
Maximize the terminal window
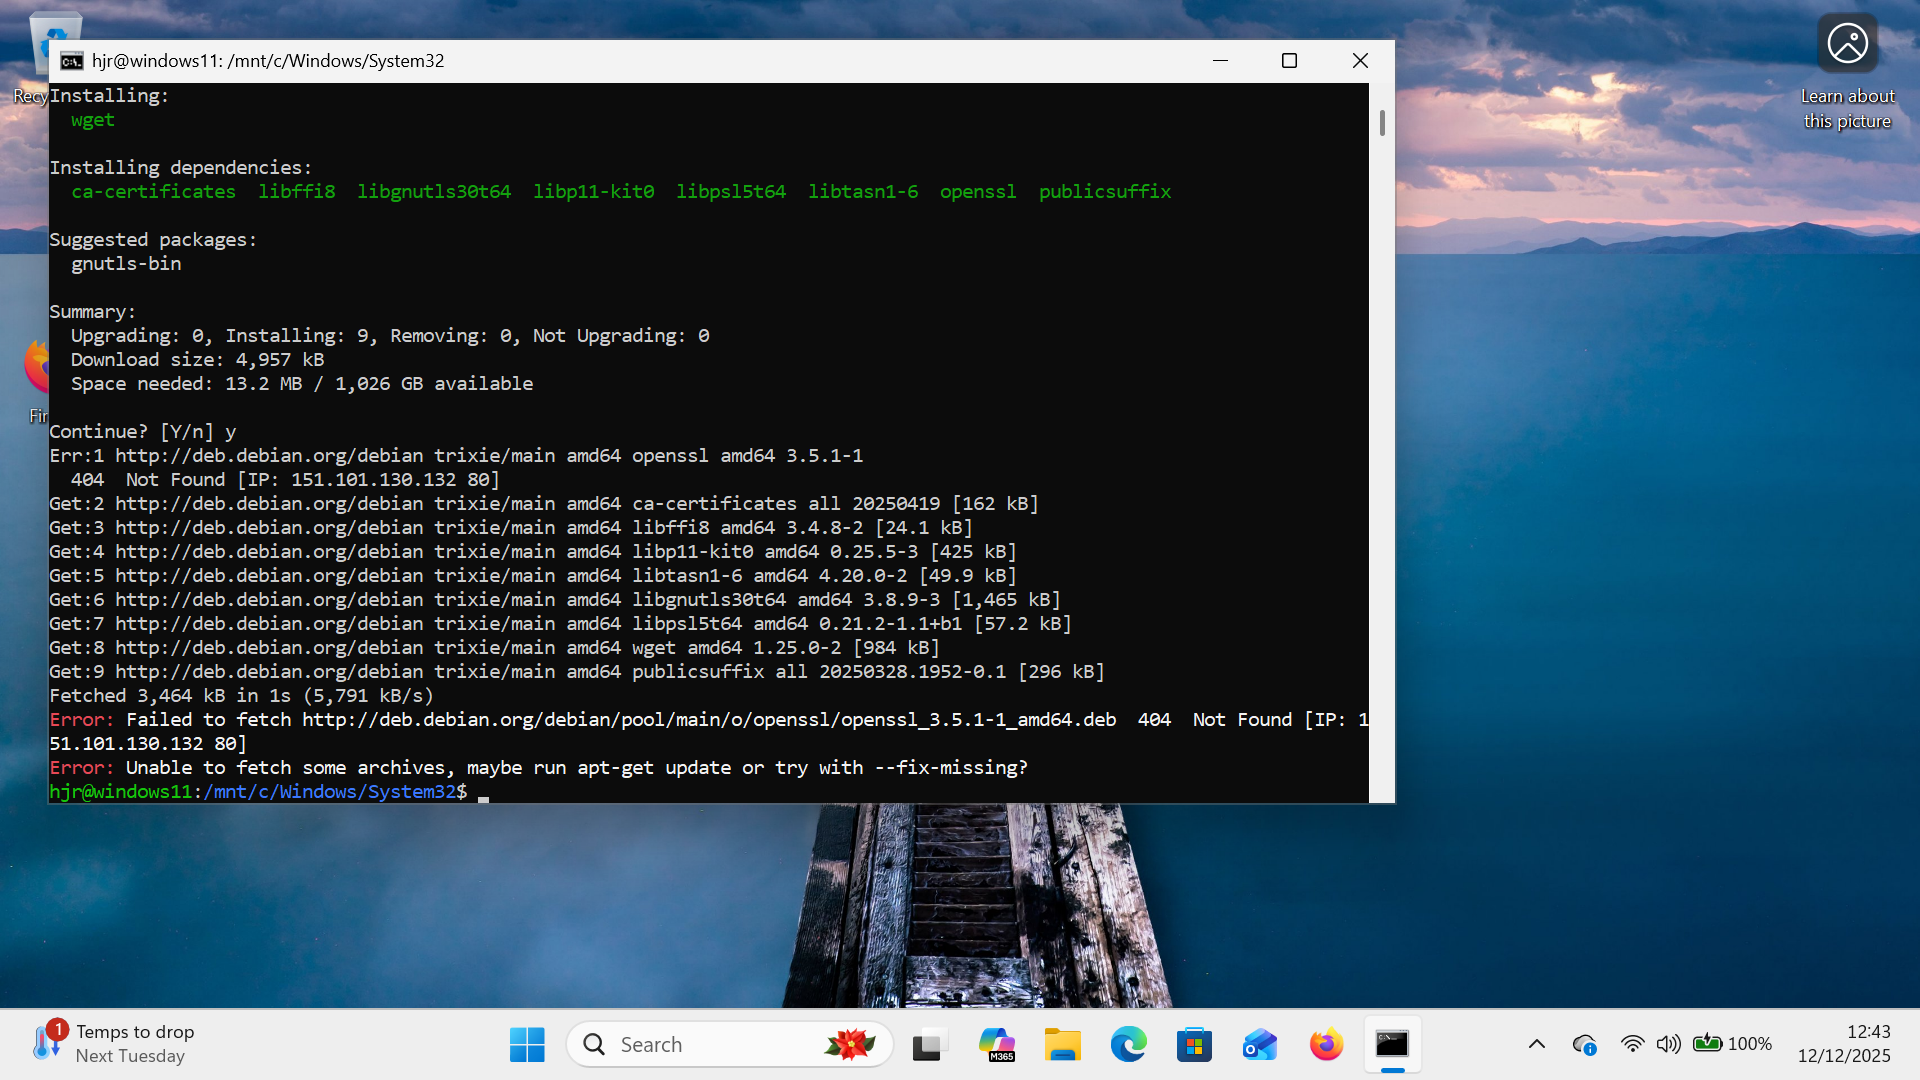(1289, 61)
